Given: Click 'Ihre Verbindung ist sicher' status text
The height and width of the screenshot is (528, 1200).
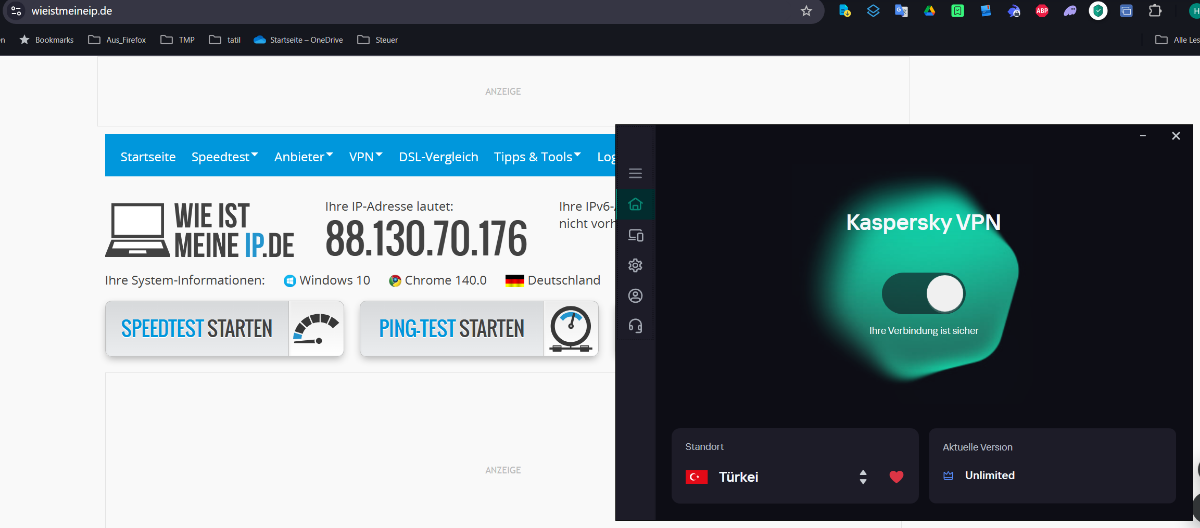Looking at the screenshot, I should click(x=924, y=330).
